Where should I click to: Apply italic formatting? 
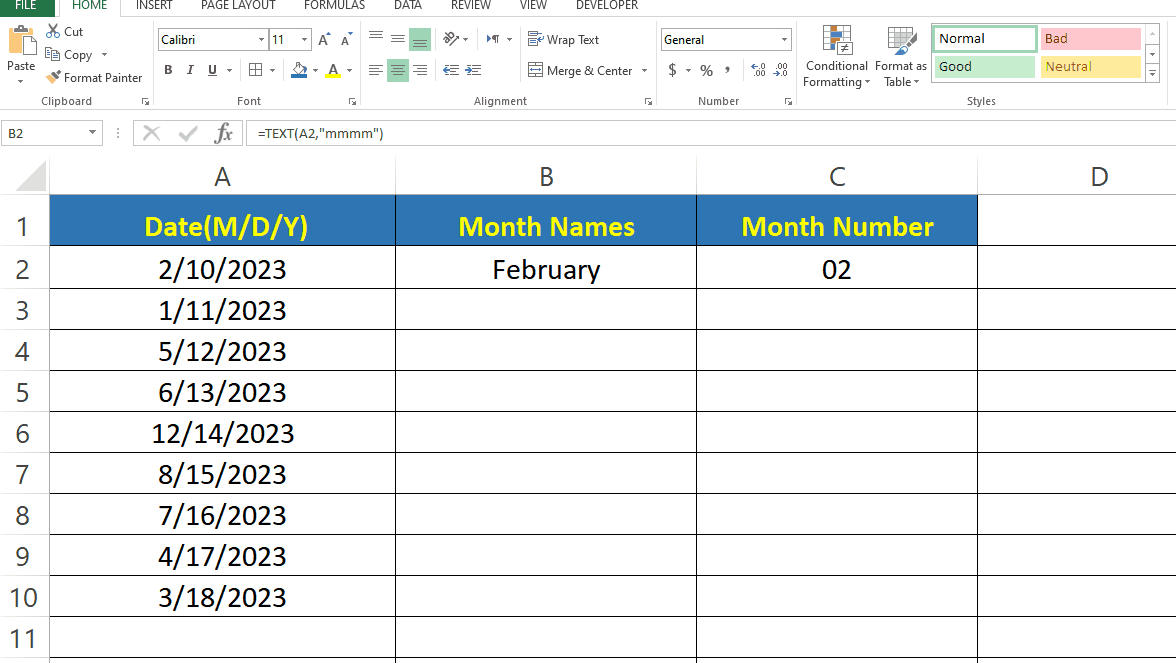point(190,70)
